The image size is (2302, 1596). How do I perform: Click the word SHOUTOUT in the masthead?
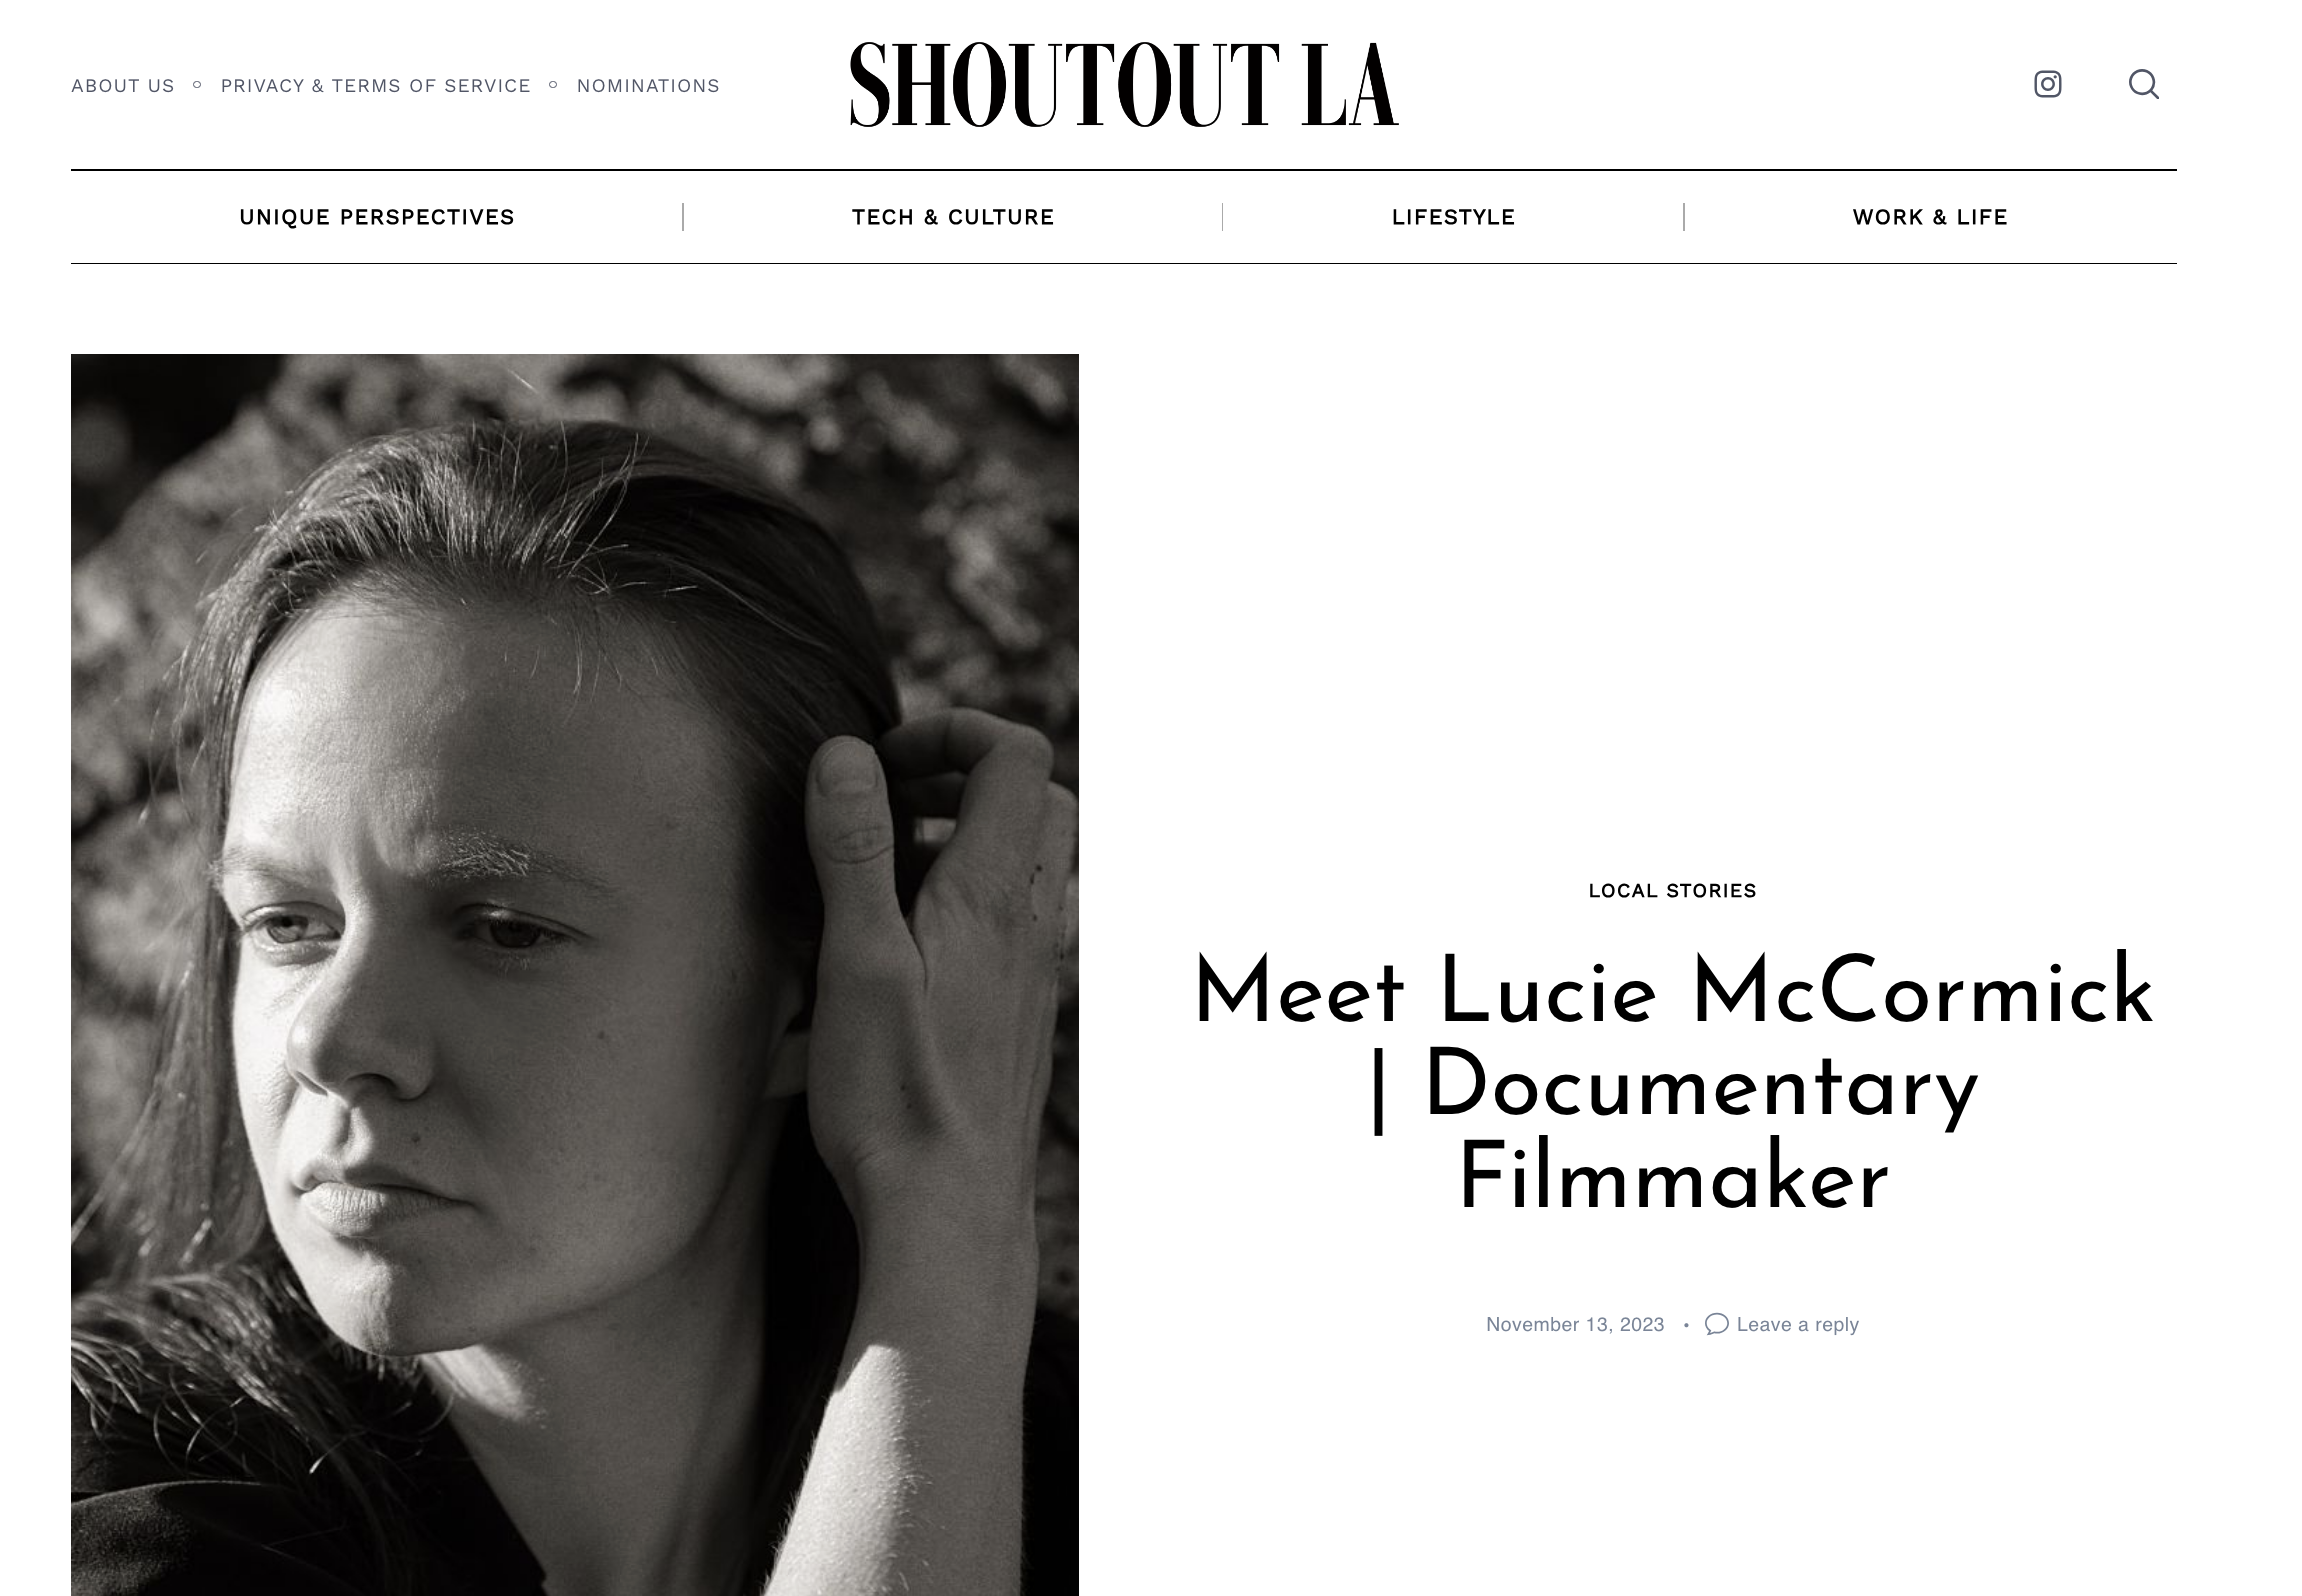coord(1065,85)
